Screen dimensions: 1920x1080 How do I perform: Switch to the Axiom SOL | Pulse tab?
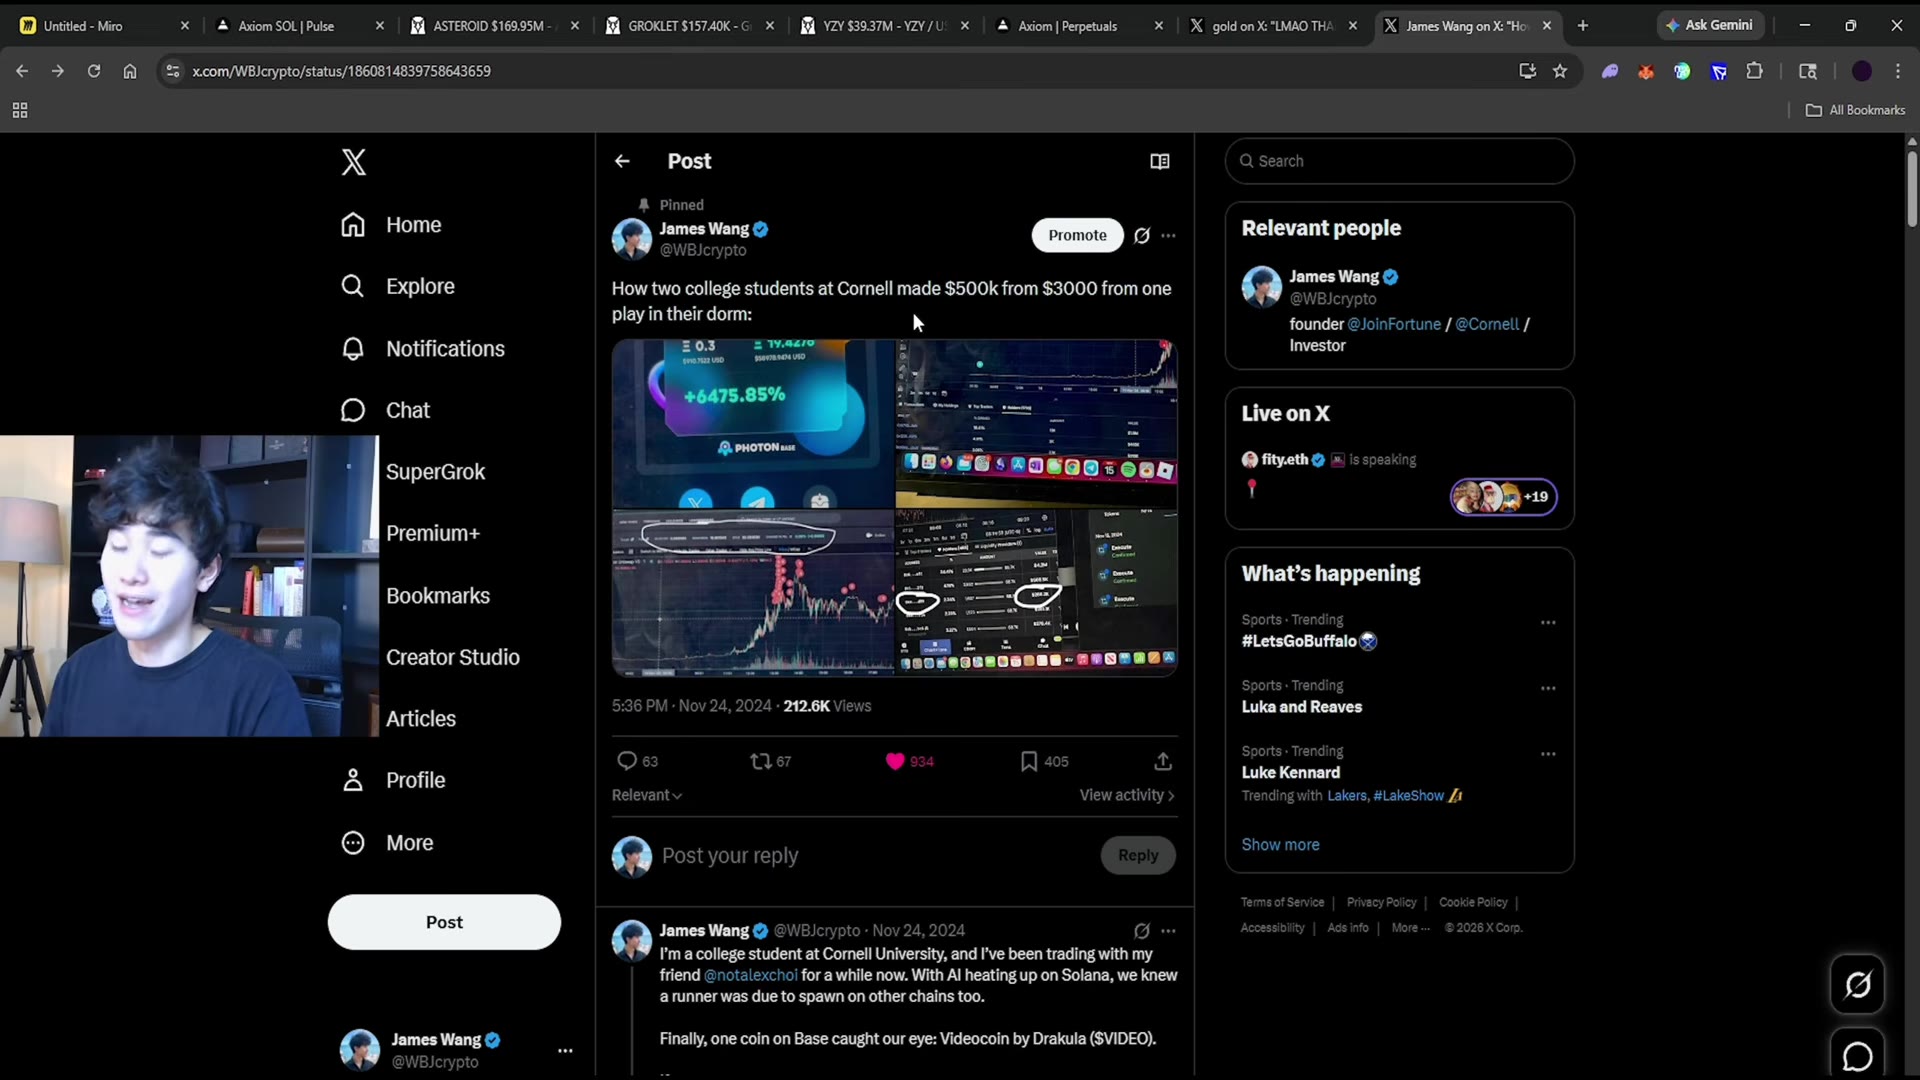tap(300, 26)
